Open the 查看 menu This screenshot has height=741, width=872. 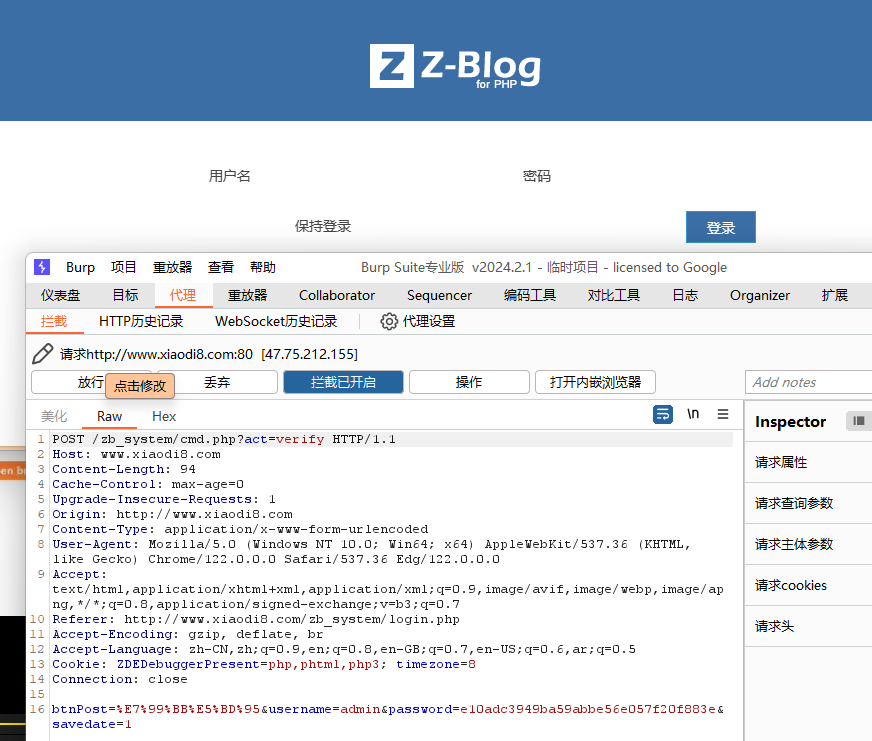221,268
